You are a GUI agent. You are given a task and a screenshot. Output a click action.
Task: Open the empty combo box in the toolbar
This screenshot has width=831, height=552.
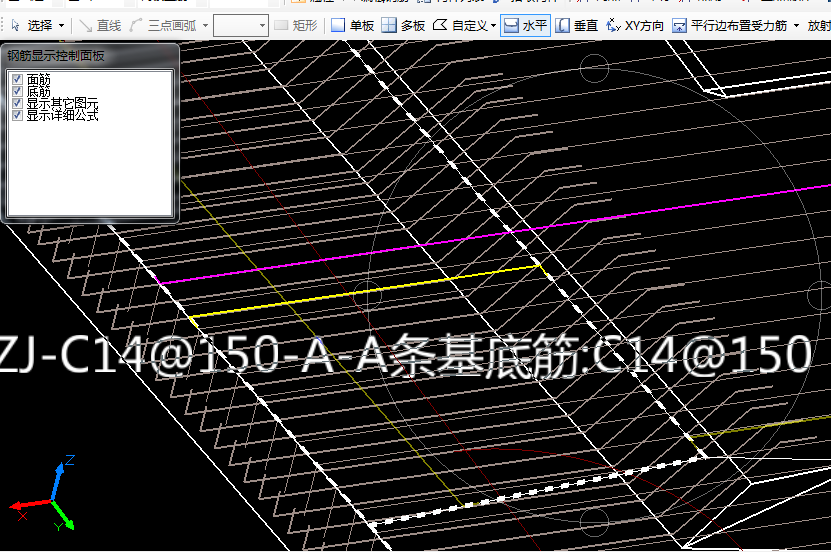click(241, 25)
